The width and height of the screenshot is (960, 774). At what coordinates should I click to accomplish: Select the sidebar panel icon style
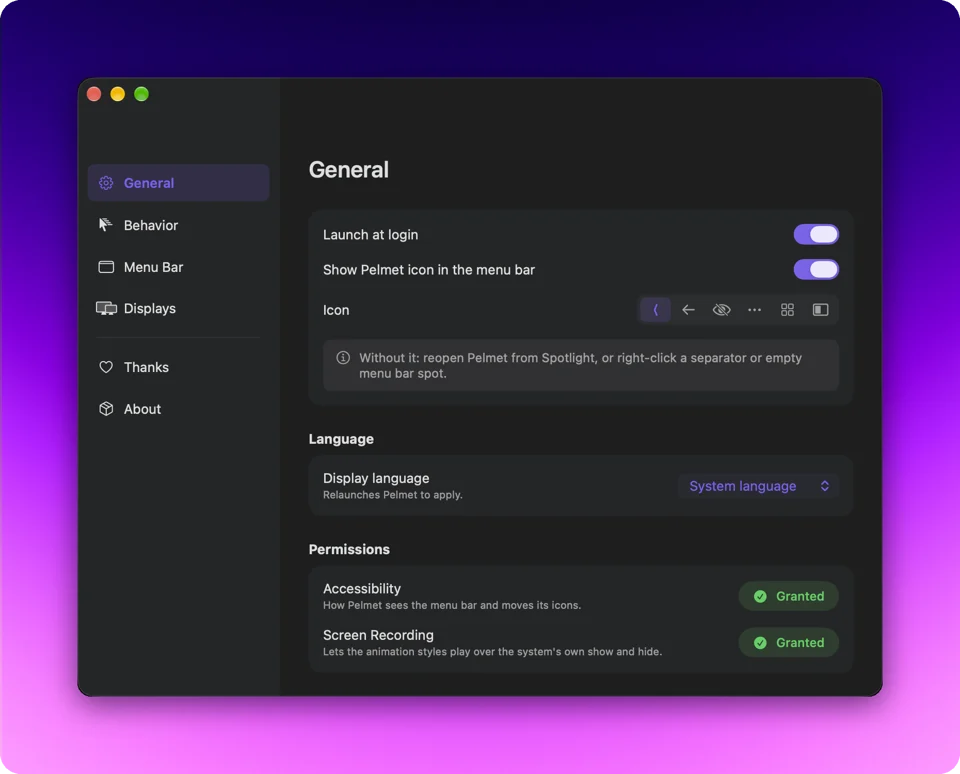coord(820,310)
